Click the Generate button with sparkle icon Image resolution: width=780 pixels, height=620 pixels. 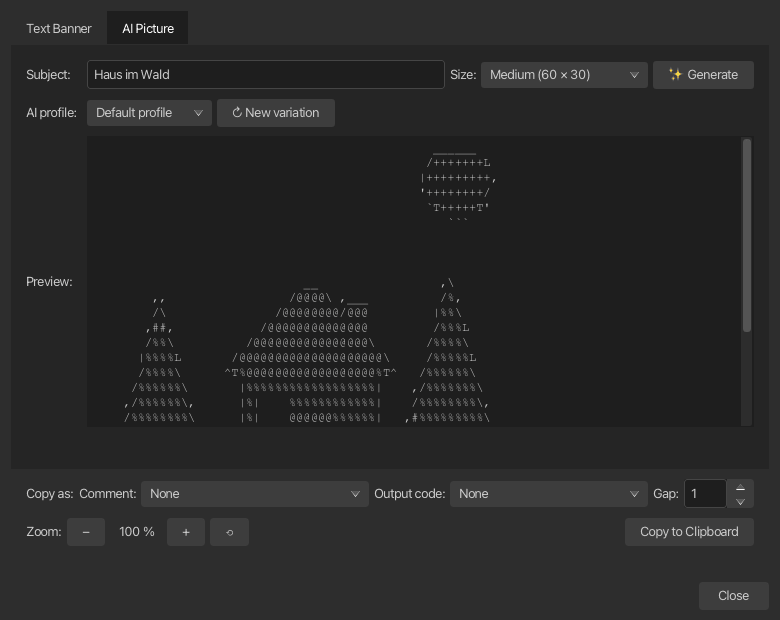703,75
